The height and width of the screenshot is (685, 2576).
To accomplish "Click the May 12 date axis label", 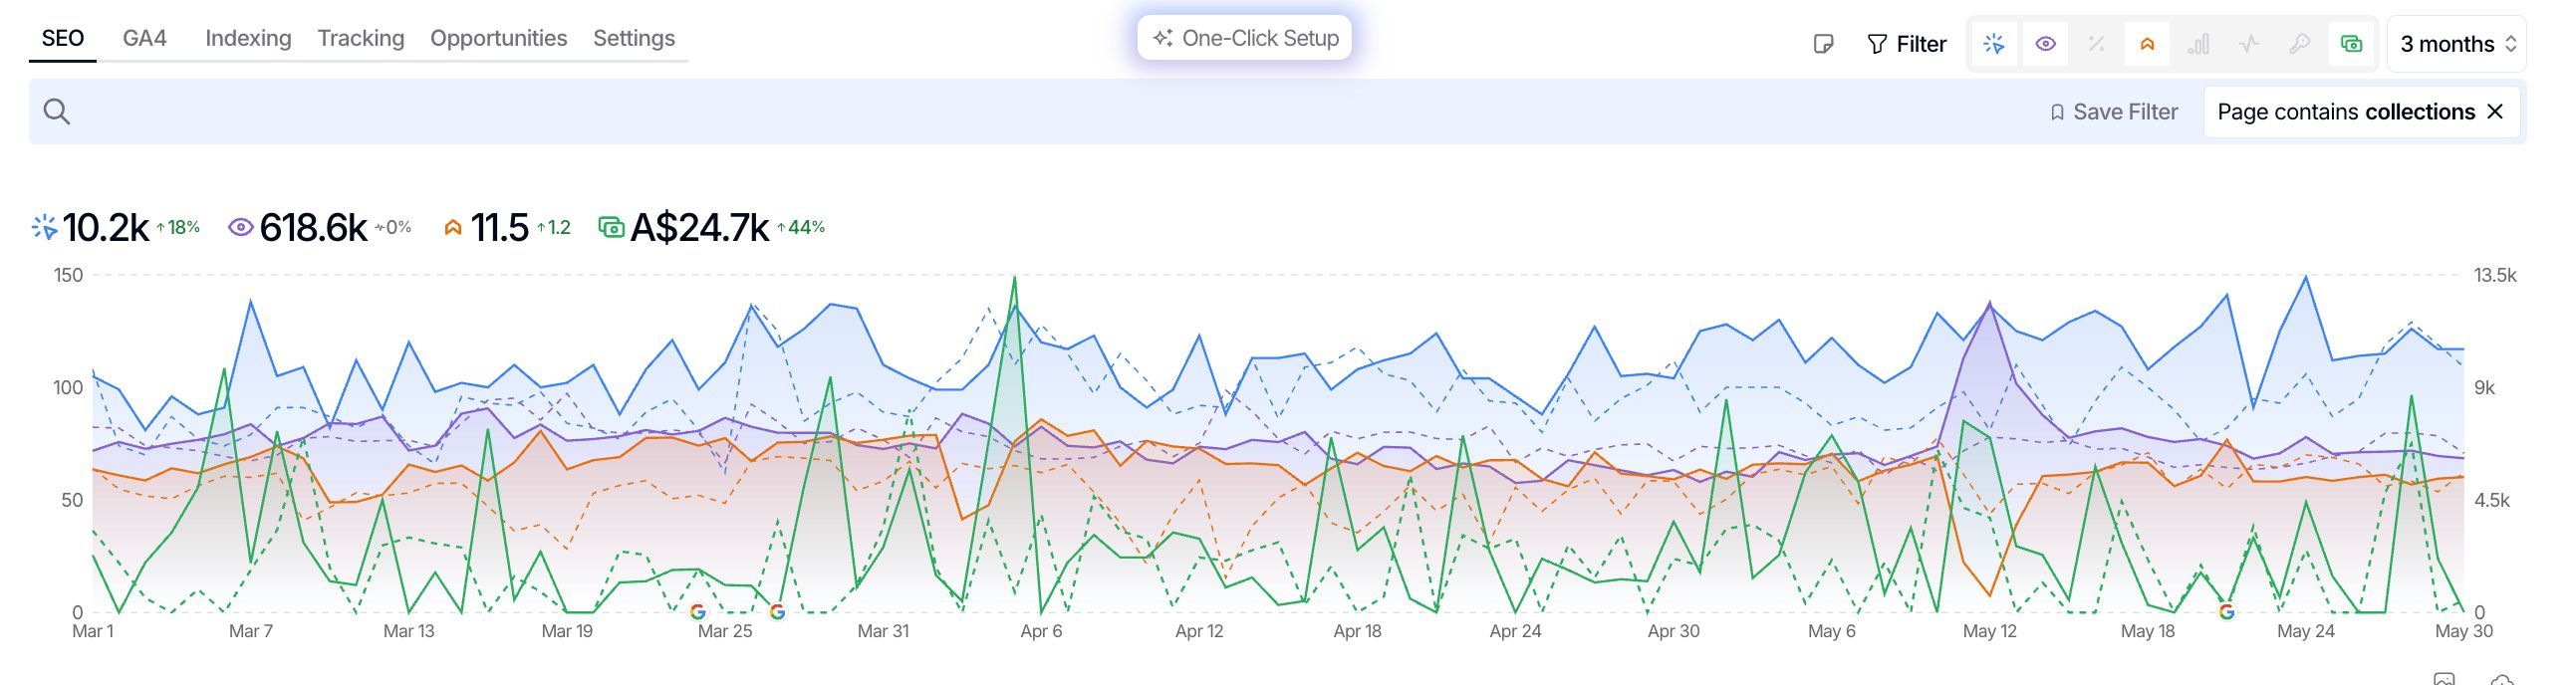I will [1990, 632].
